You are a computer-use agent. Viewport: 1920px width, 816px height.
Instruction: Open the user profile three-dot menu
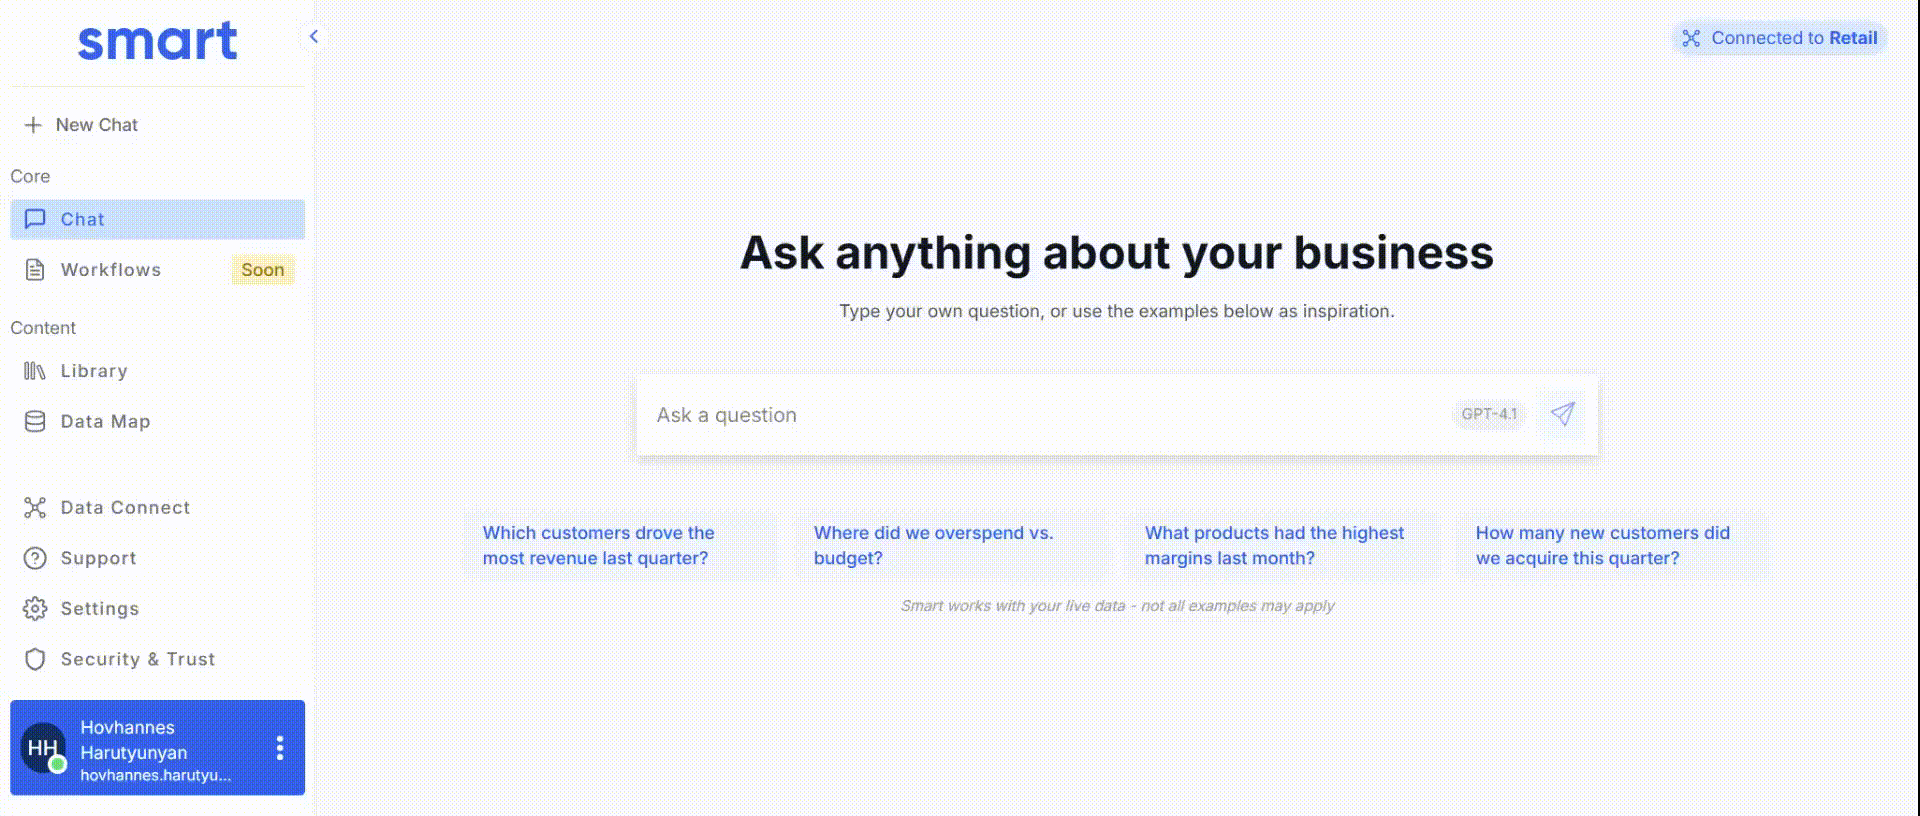tap(280, 748)
